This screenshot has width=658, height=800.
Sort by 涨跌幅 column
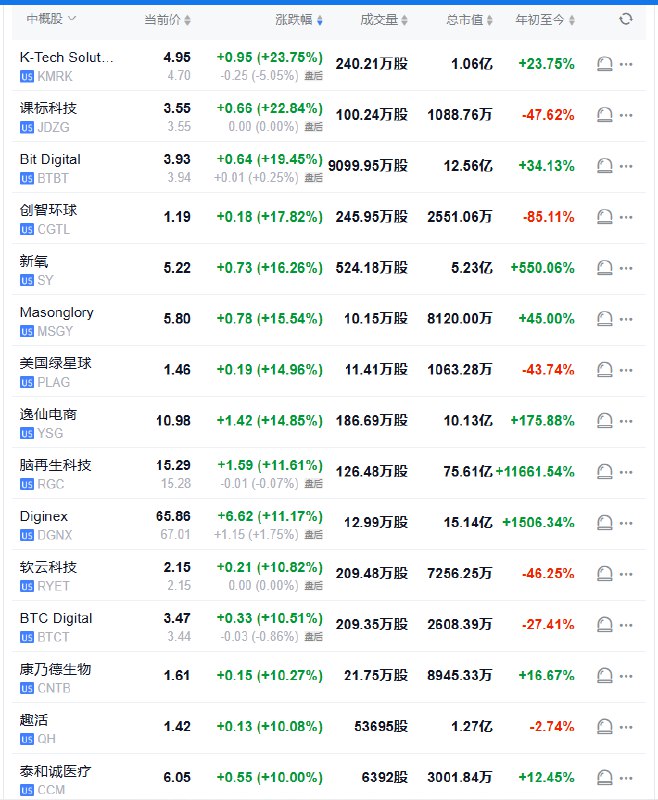click(x=299, y=20)
